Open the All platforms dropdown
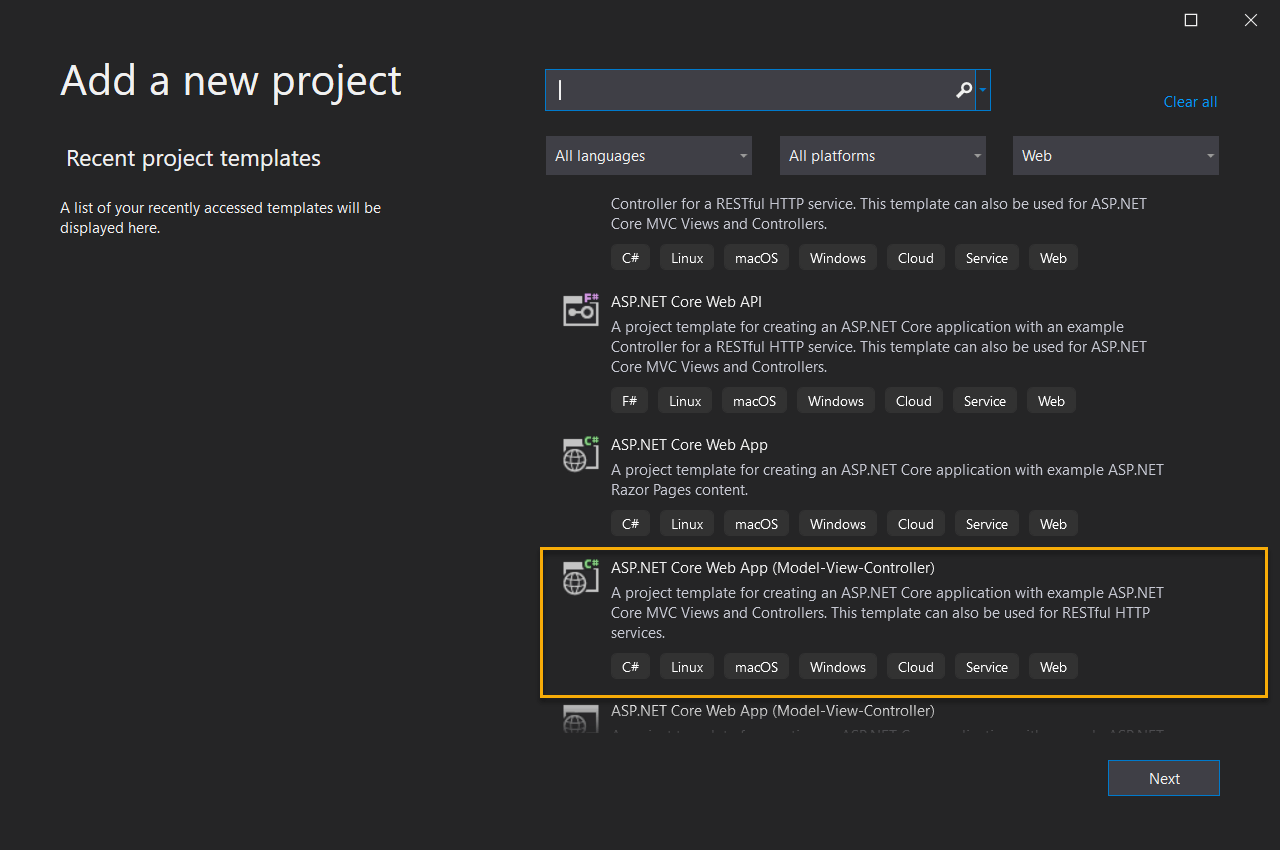Image resolution: width=1280 pixels, height=850 pixels. [x=883, y=156]
